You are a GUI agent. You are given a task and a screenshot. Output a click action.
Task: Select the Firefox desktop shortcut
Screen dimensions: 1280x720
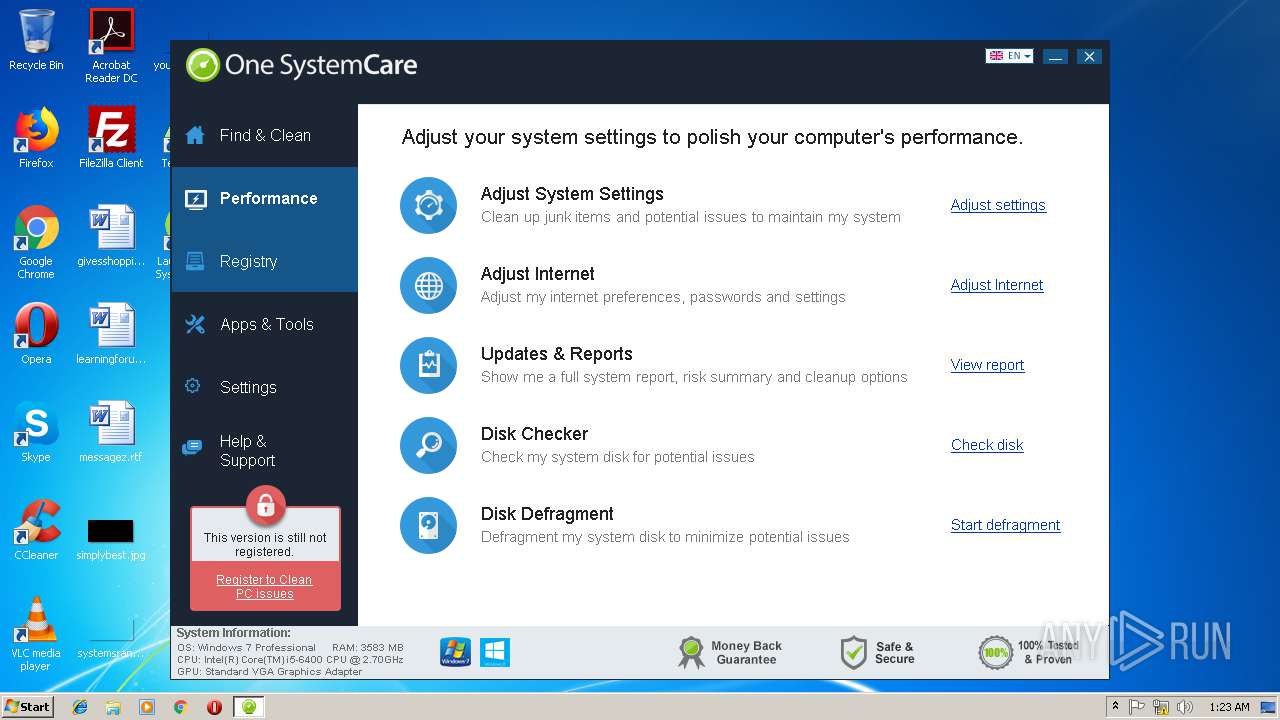36,138
